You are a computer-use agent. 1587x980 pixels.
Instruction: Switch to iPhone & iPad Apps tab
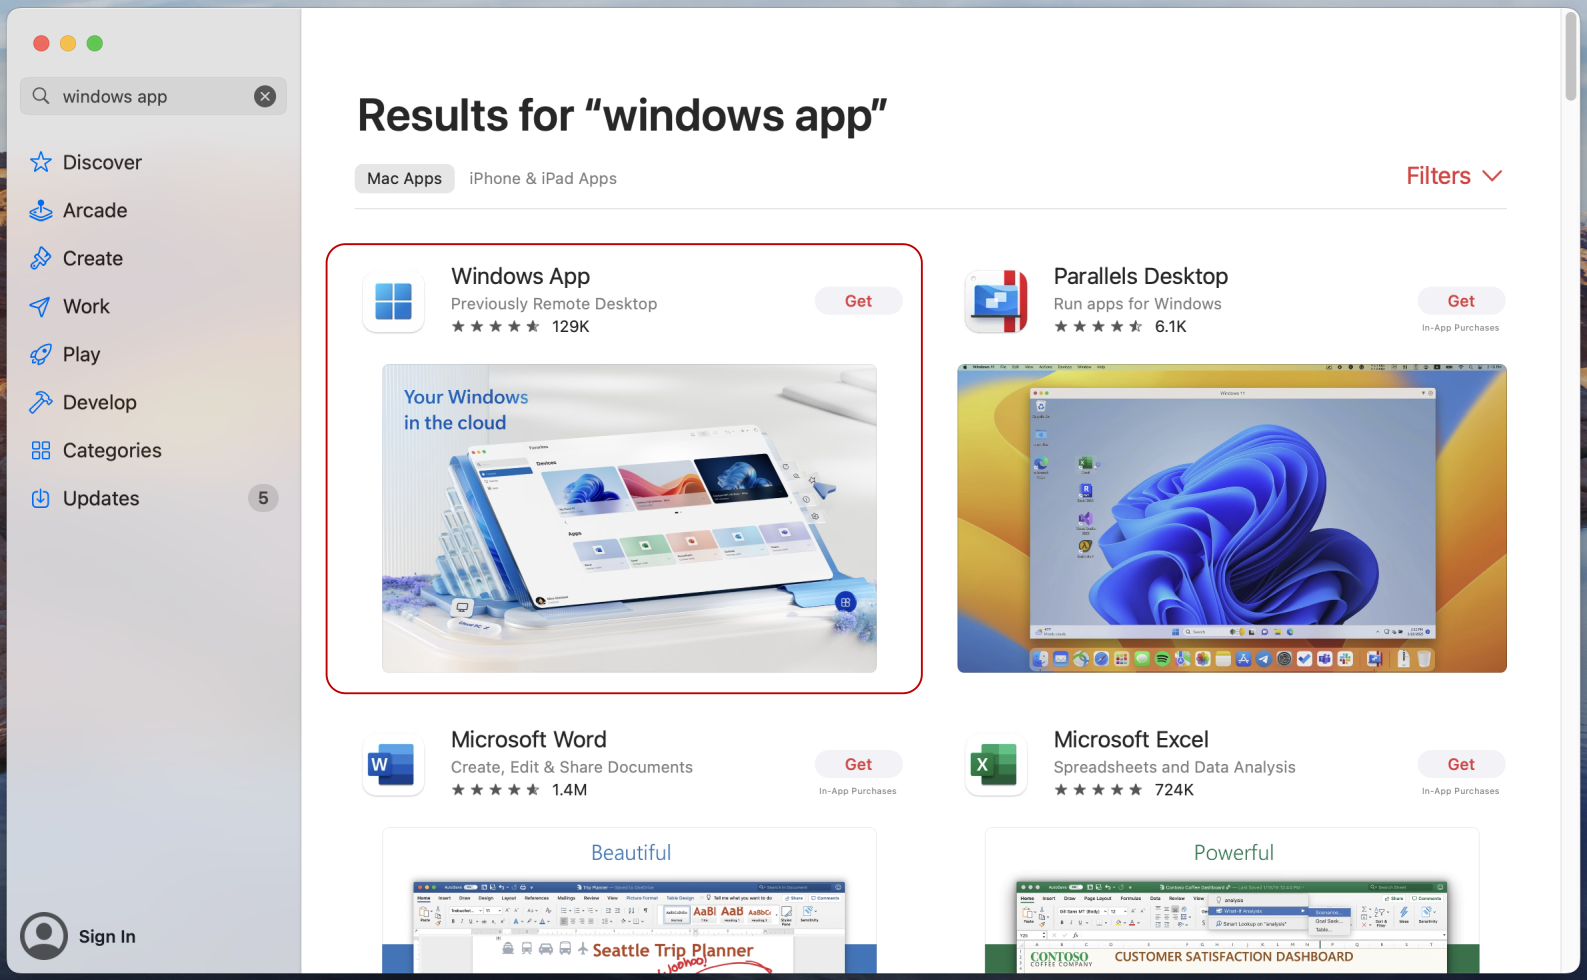(543, 178)
